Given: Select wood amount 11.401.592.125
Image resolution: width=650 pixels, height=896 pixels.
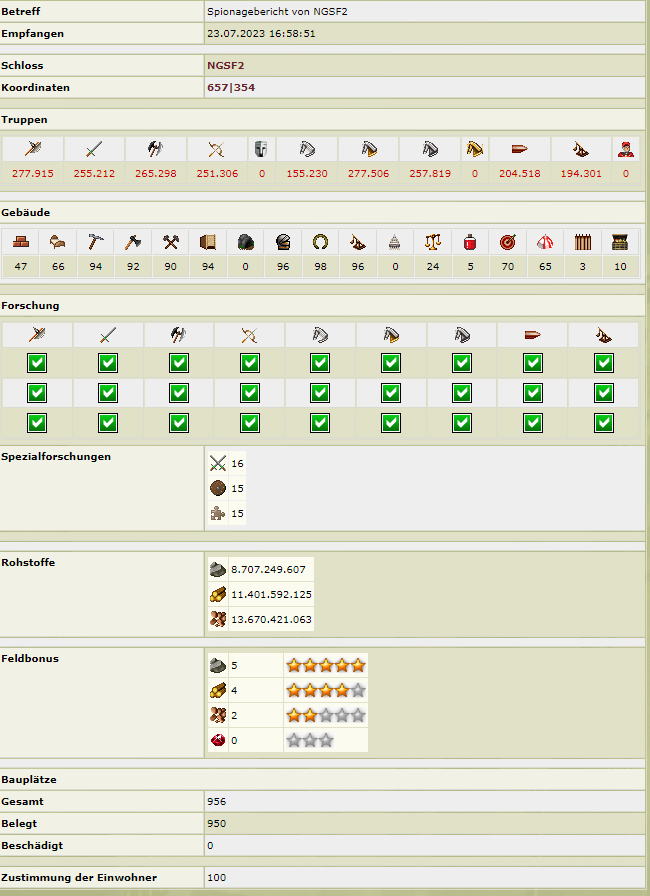Looking at the screenshot, I should tap(271, 594).
